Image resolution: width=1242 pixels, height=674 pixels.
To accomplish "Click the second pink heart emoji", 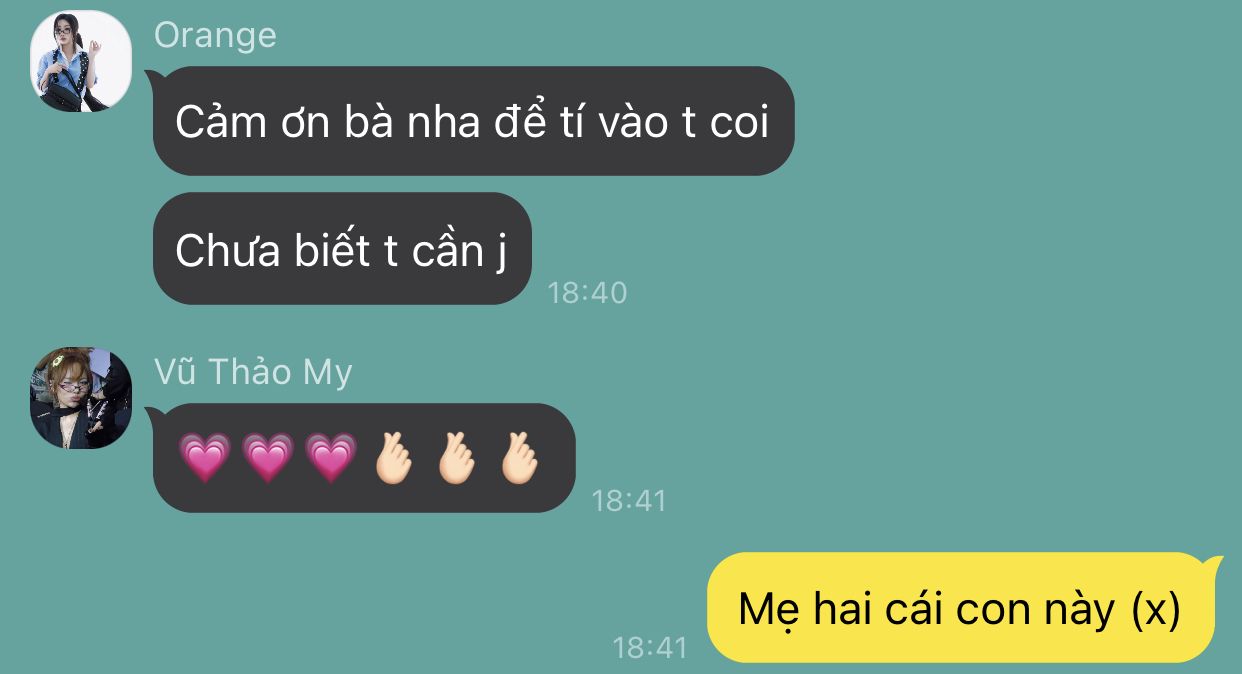I will point(268,459).
